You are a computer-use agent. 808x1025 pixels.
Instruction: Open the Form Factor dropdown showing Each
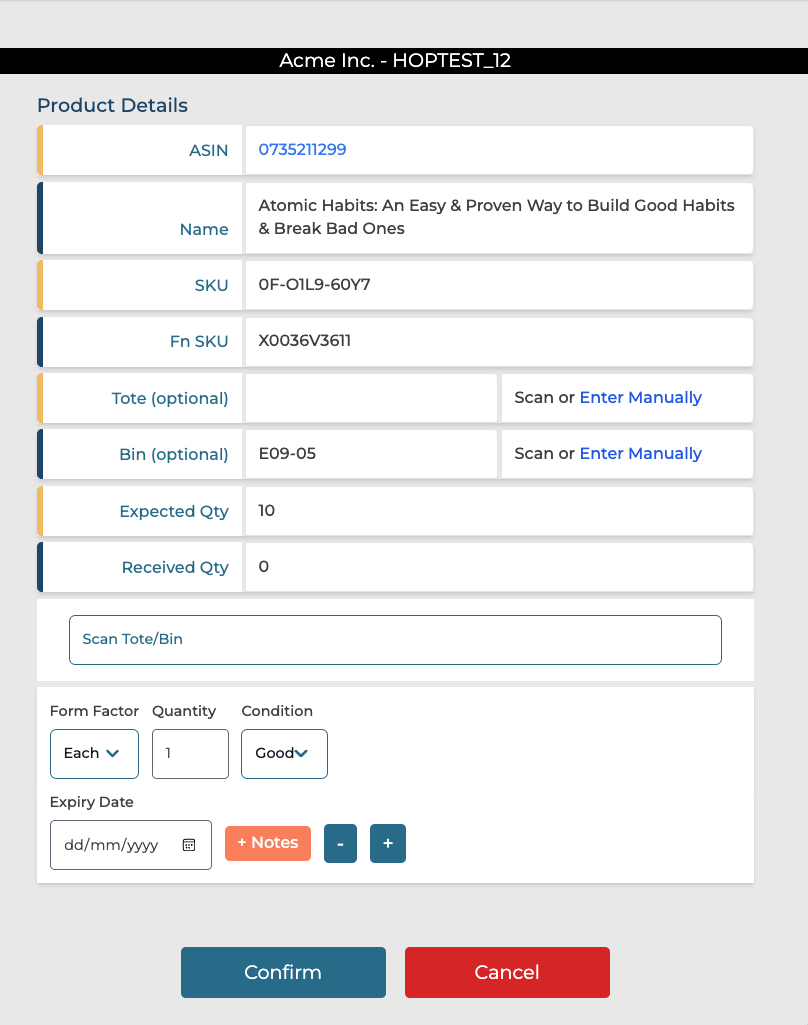point(94,753)
